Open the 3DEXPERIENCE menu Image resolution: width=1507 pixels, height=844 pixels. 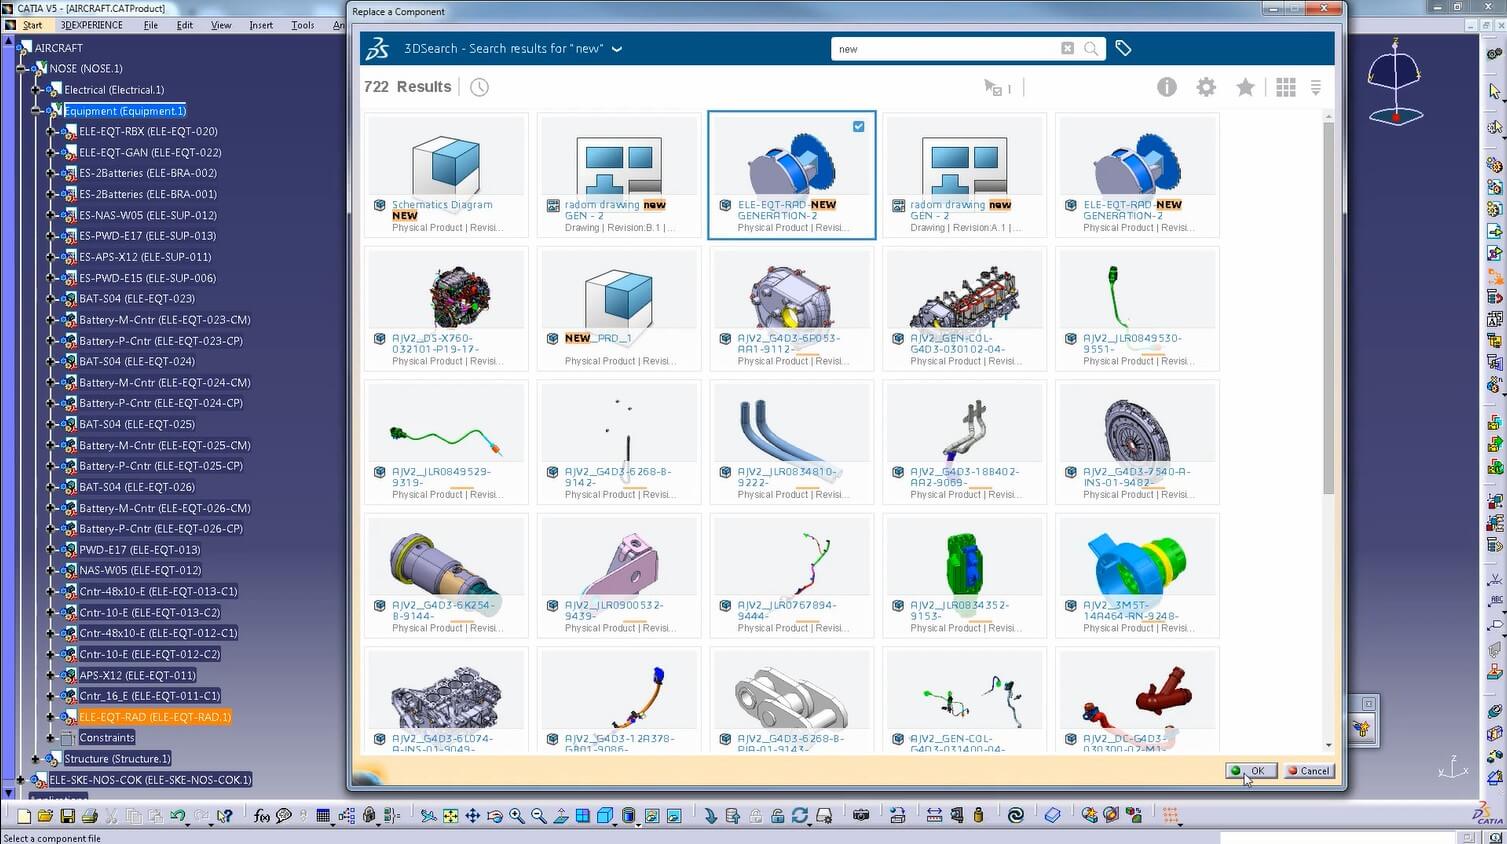click(x=92, y=25)
